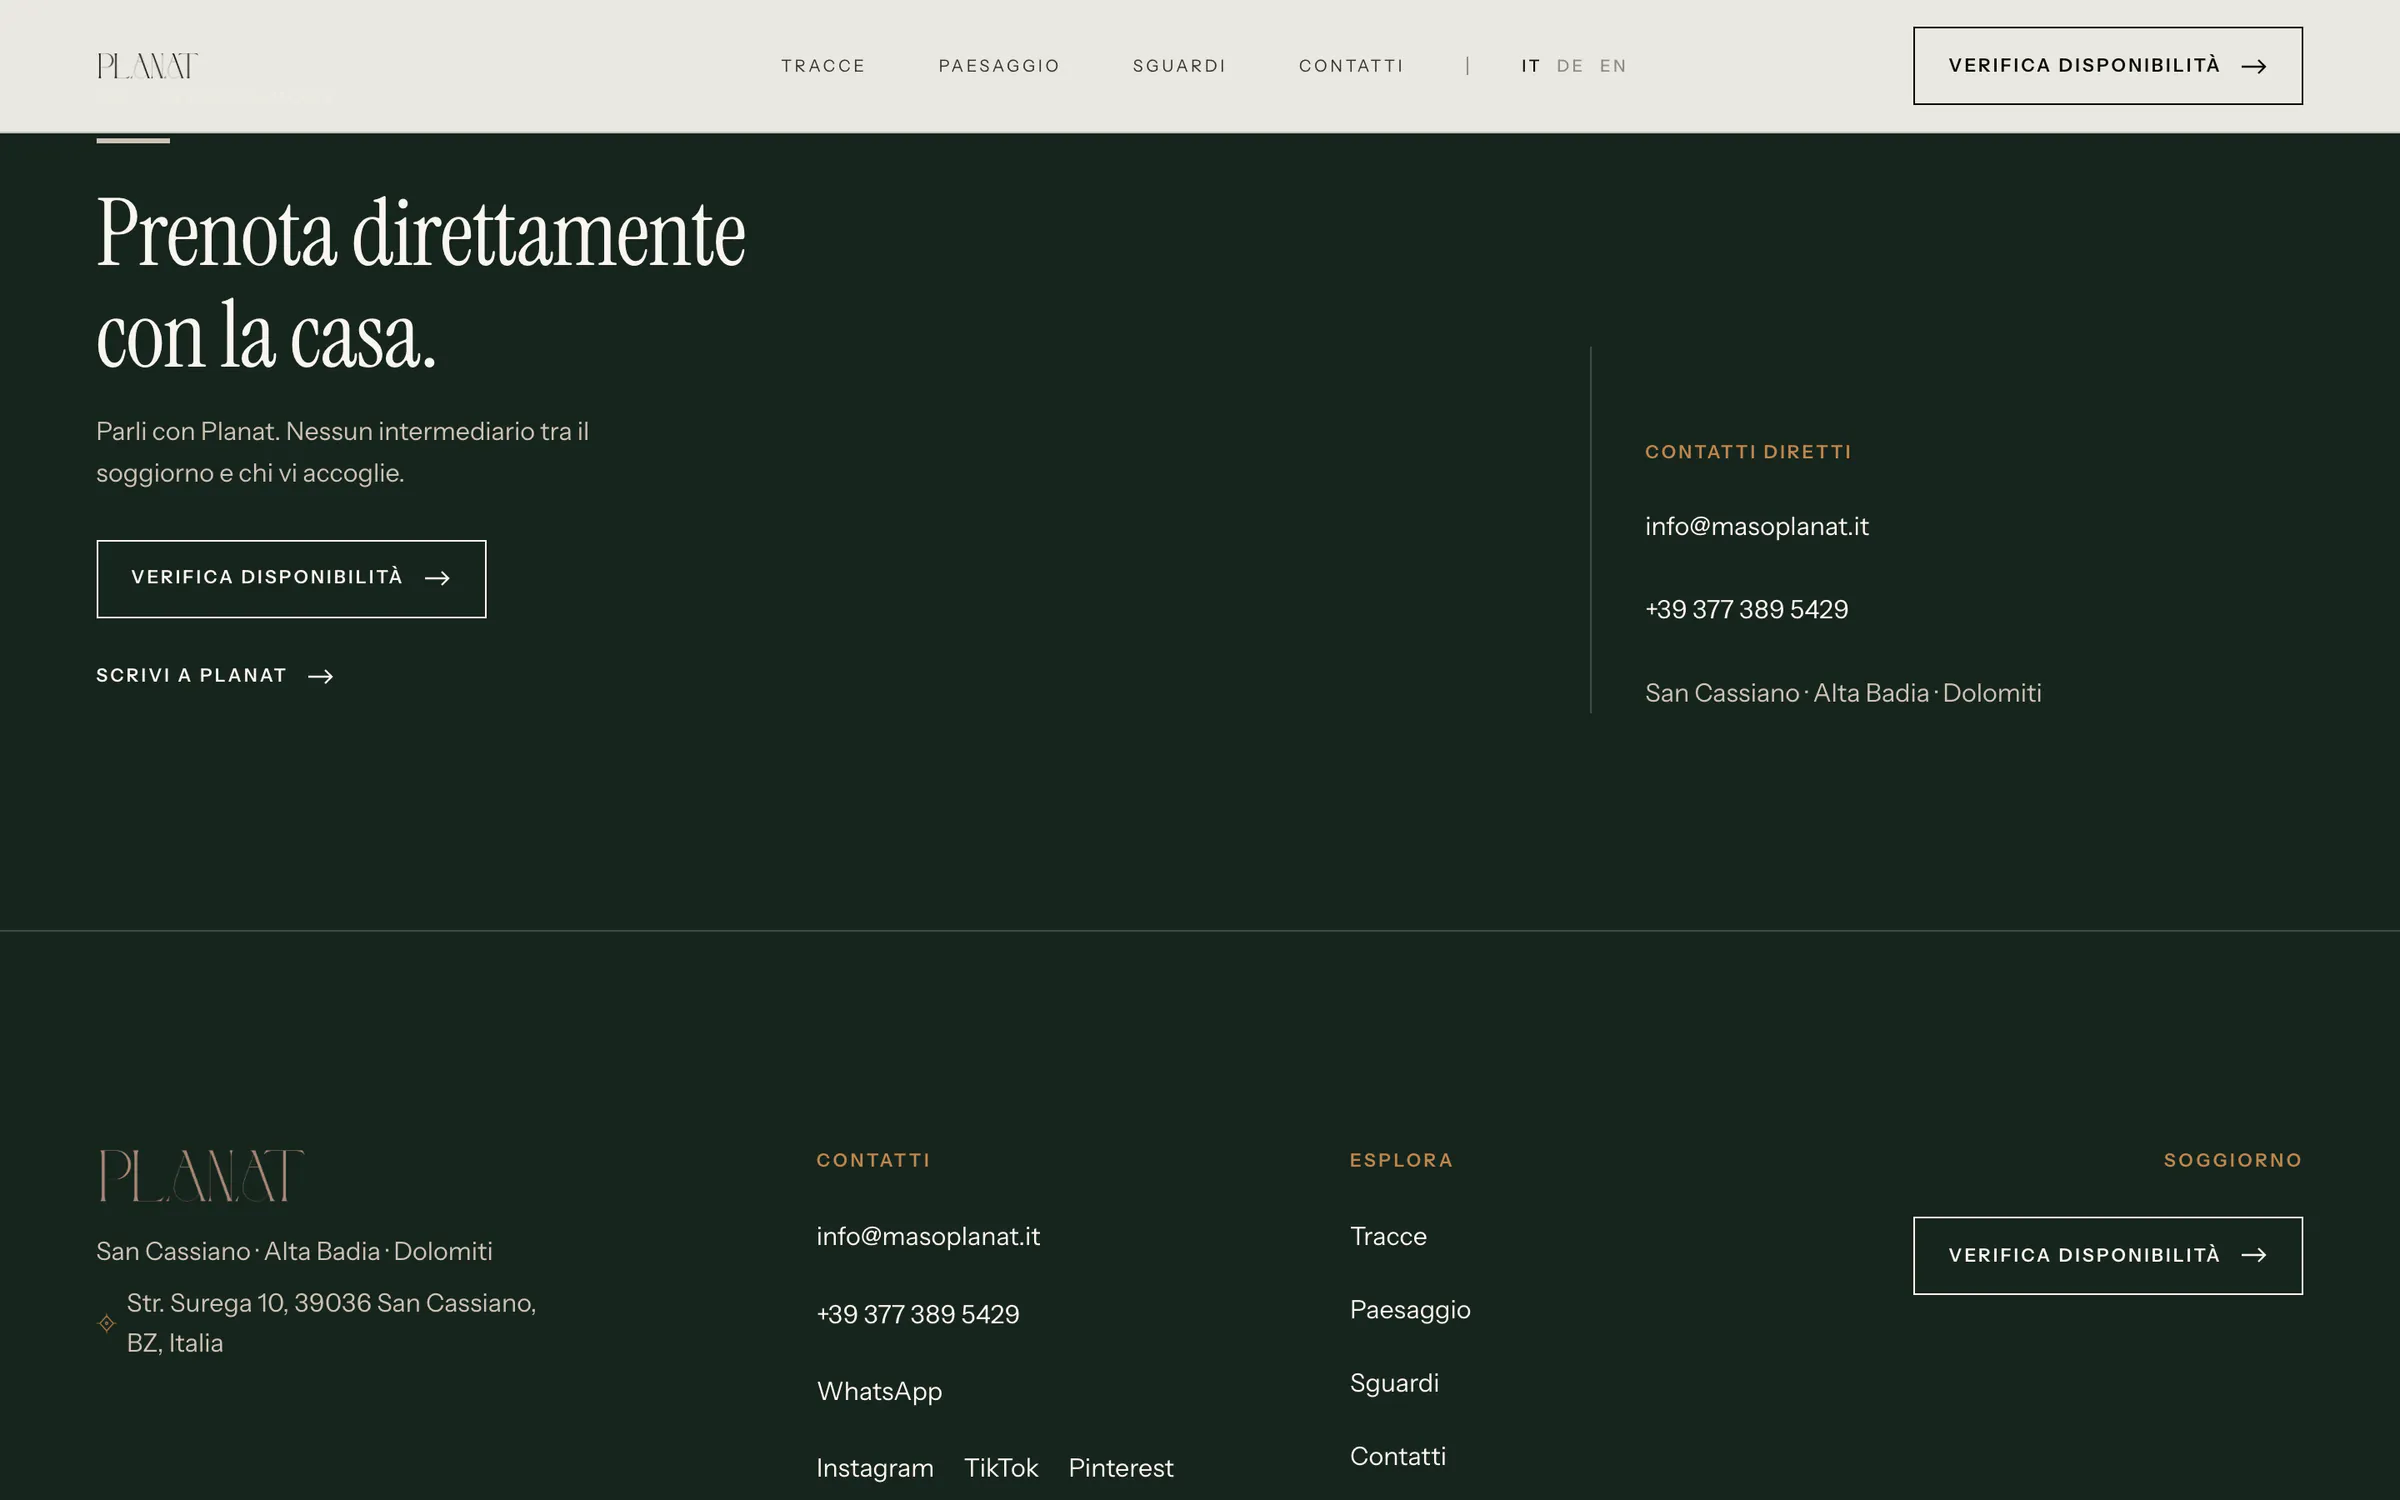Visit the Pinterest link

1121,1468
